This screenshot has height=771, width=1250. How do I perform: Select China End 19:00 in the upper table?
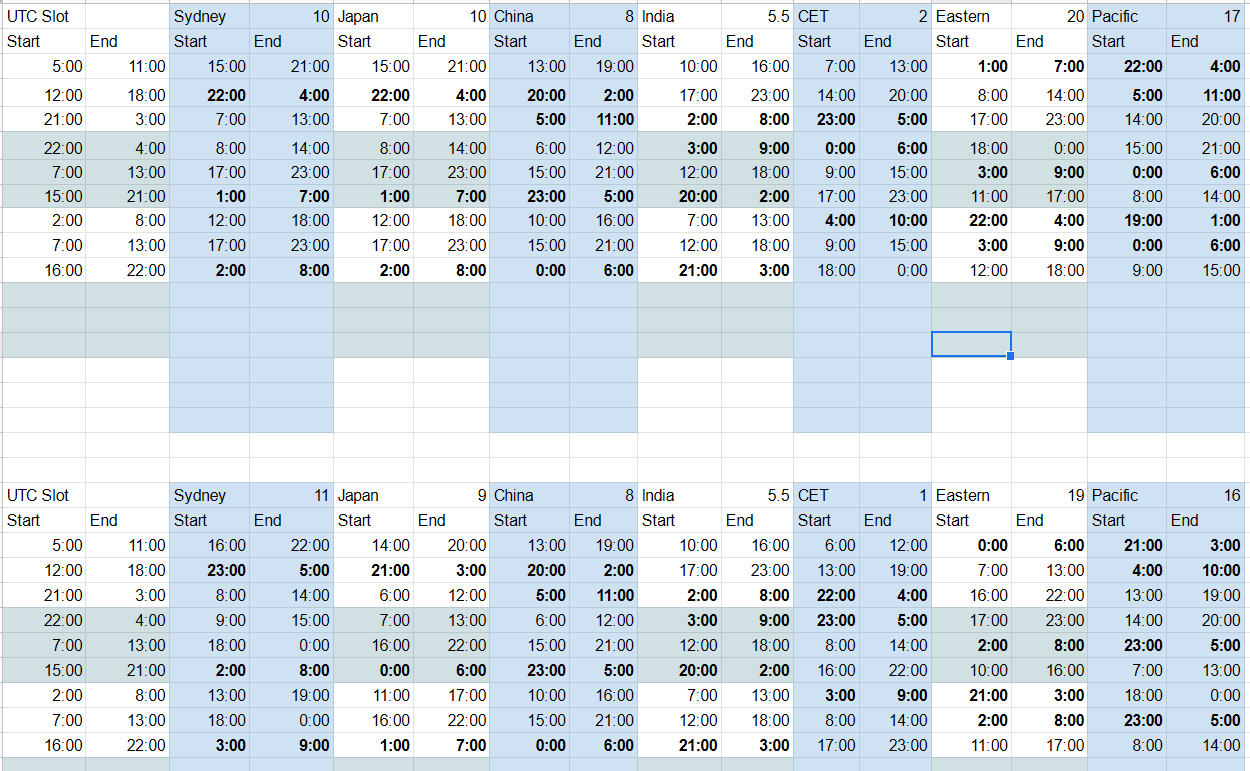pyautogui.click(x=603, y=66)
